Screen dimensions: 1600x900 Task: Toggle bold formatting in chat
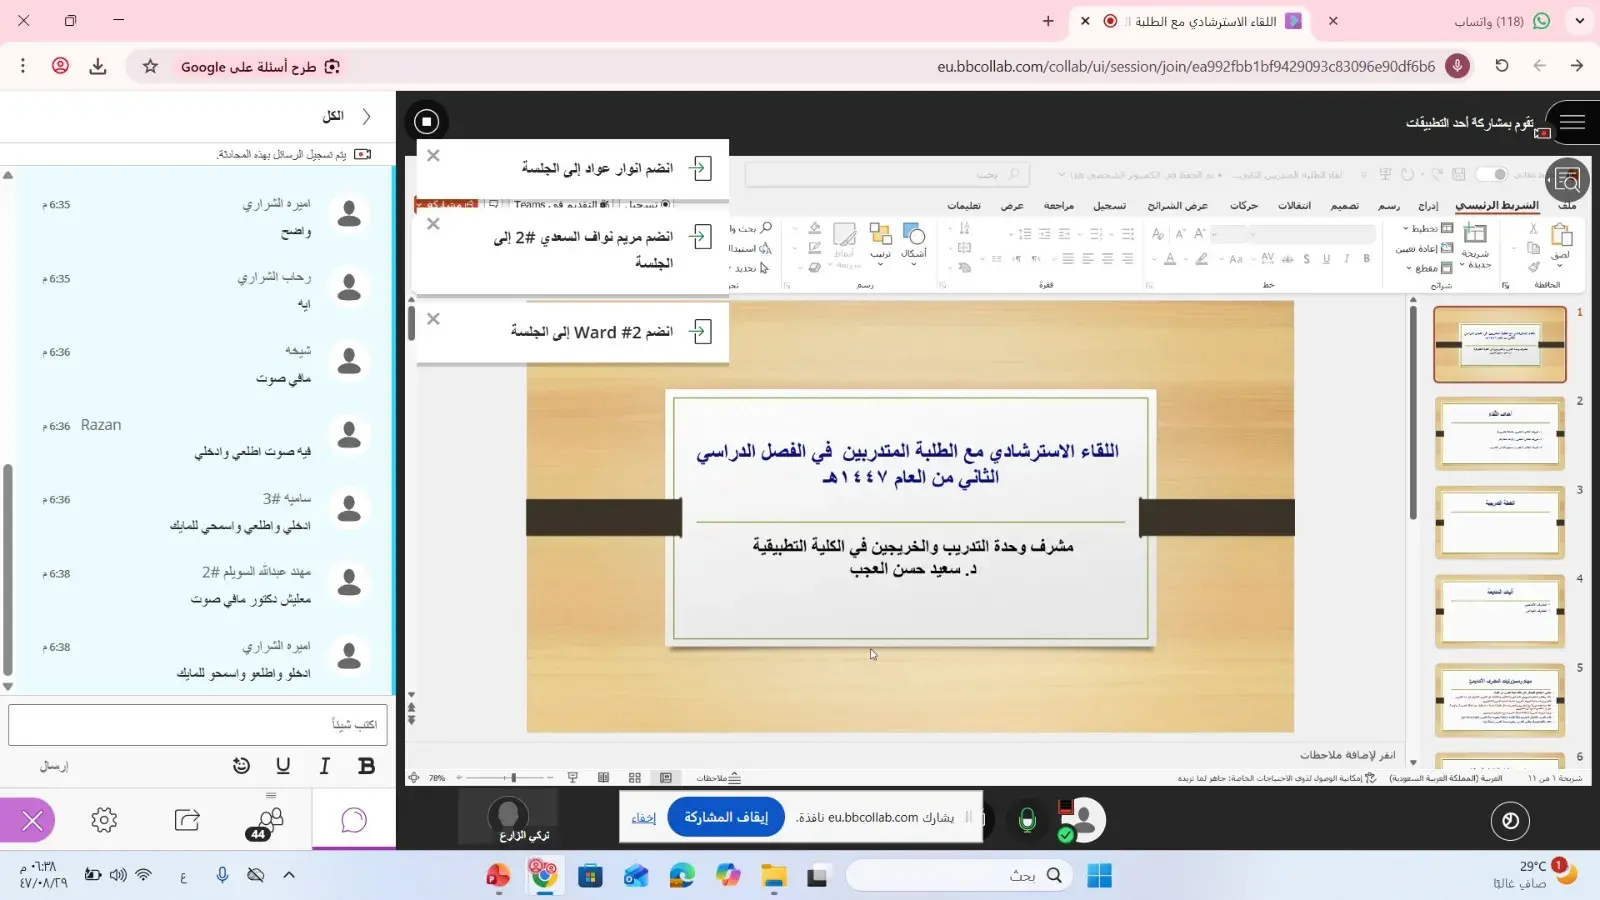(366, 766)
